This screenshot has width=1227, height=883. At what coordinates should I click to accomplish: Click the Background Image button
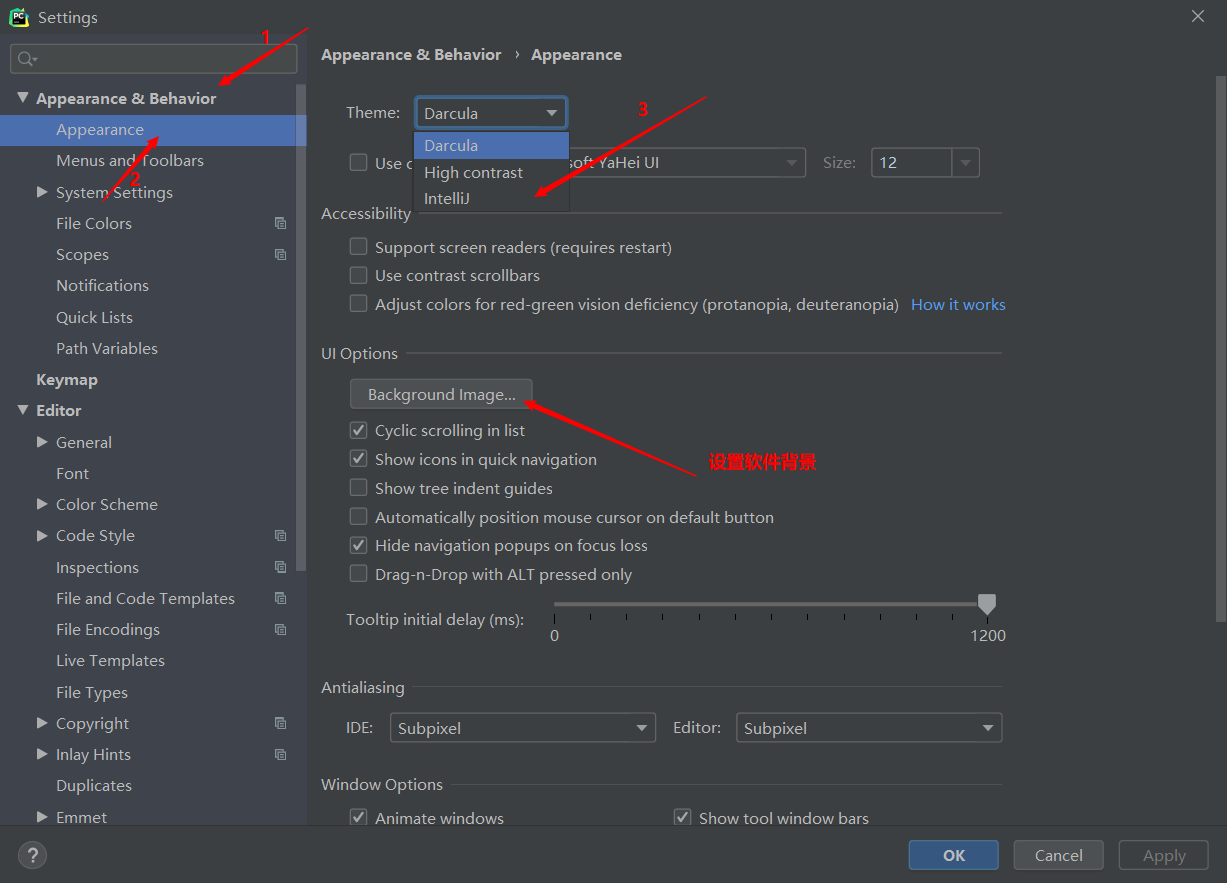[x=441, y=394]
